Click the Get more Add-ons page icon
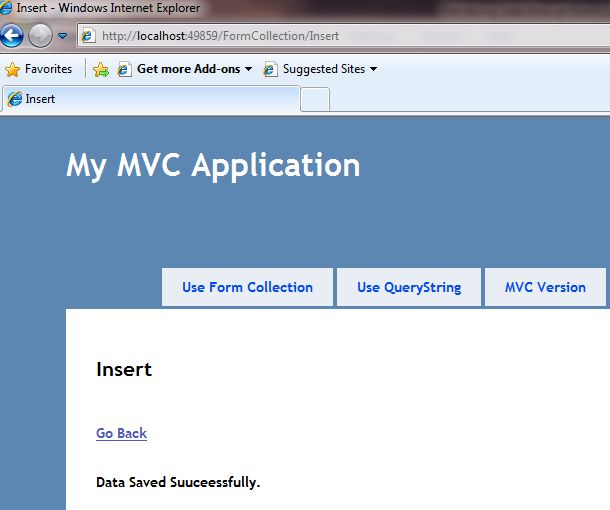The height and width of the screenshot is (510, 610). click(x=124, y=70)
